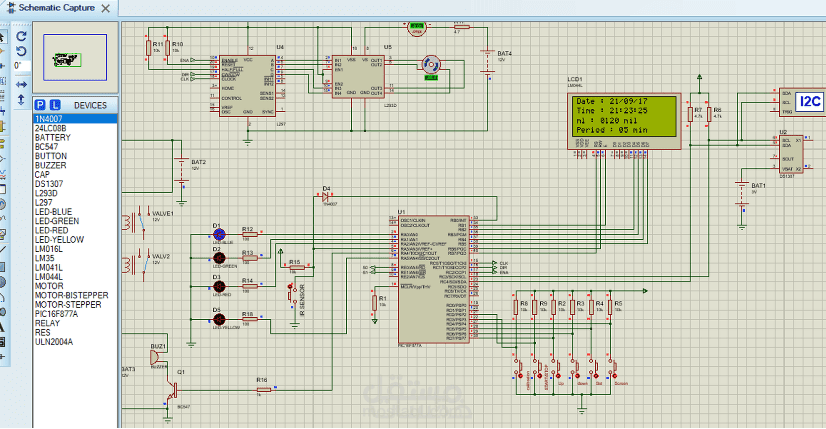Close the Schematic Capture tab
The width and height of the screenshot is (826, 429).
(x=106, y=8)
